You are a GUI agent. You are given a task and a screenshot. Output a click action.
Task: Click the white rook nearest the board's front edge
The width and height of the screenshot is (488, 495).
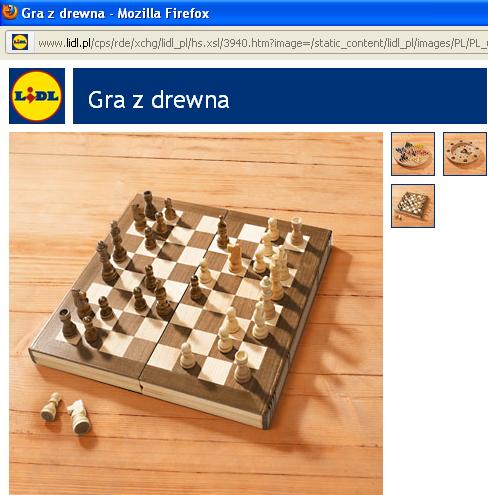[242, 366]
